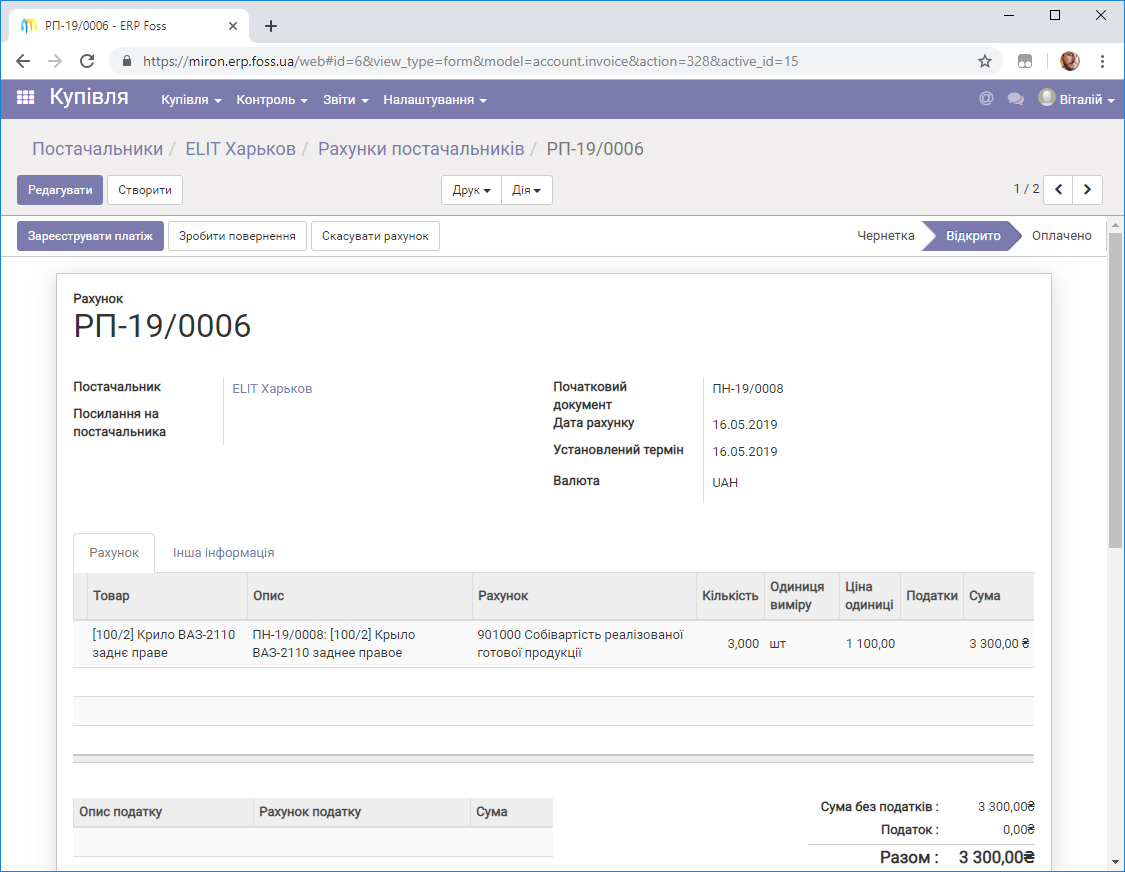Go to the previous record arrow
This screenshot has width=1125, height=872.
(x=1058, y=189)
